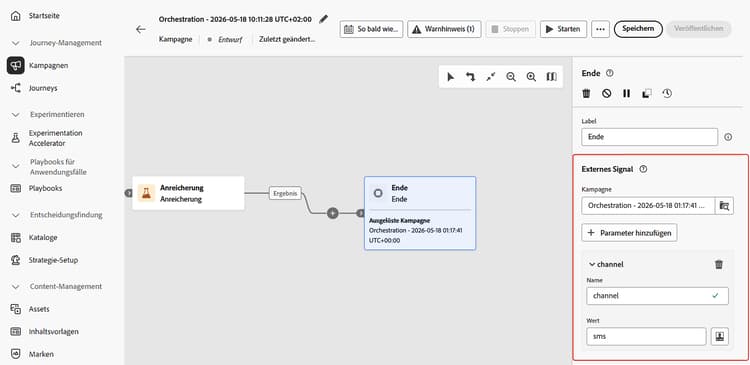Image resolution: width=750 pixels, height=365 pixels.
Task: Click the fit-to-screen arrows icon on canvas
Action: pyautogui.click(x=491, y=77)
